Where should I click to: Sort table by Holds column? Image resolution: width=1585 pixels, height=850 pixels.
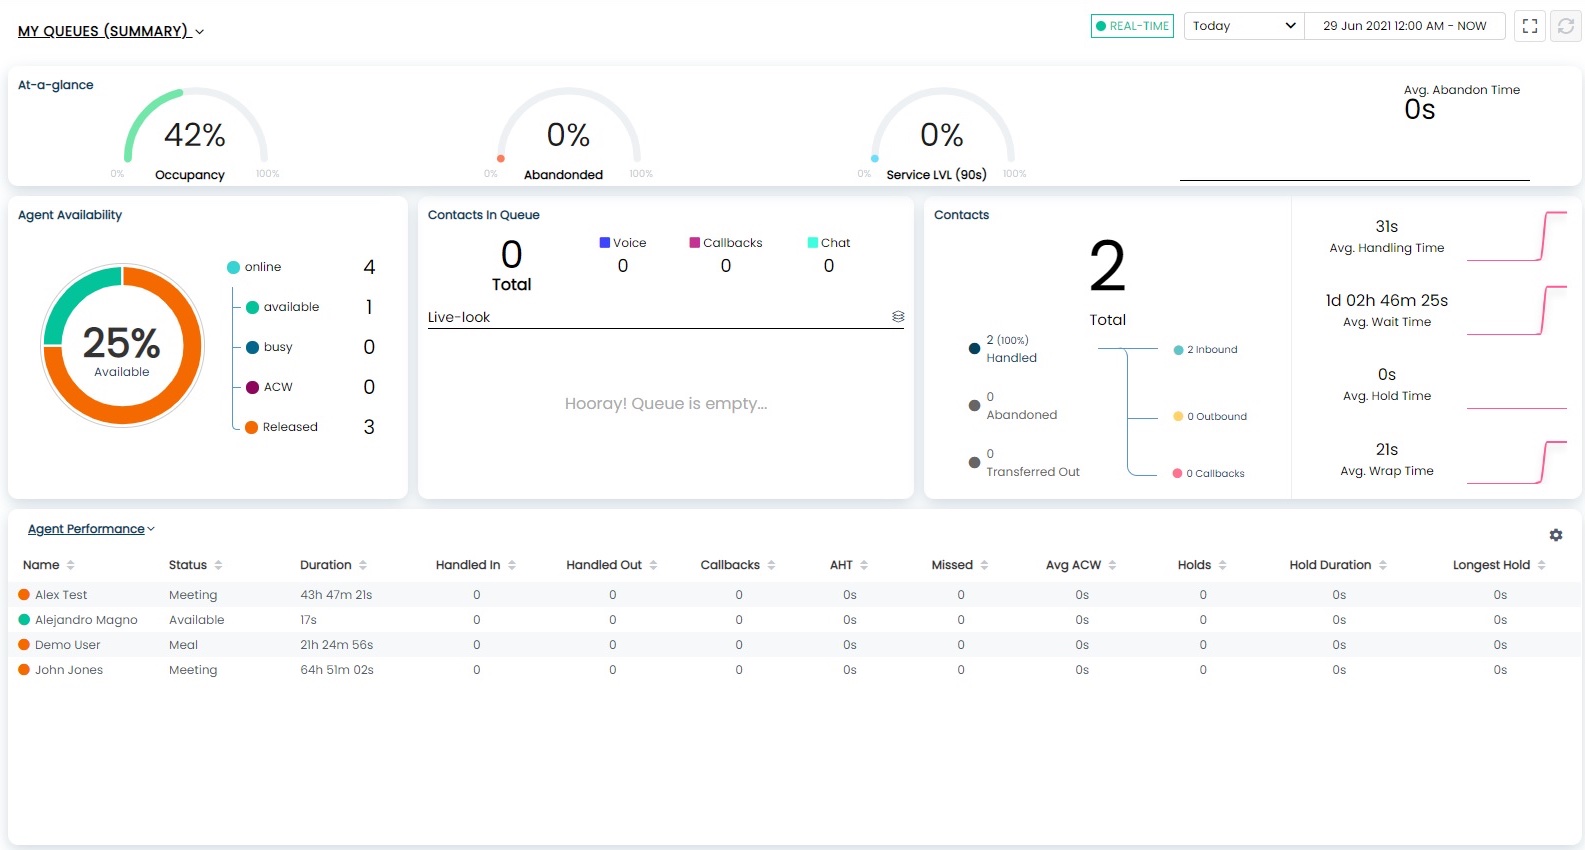pyautogui.click(x=1222, y=565)
